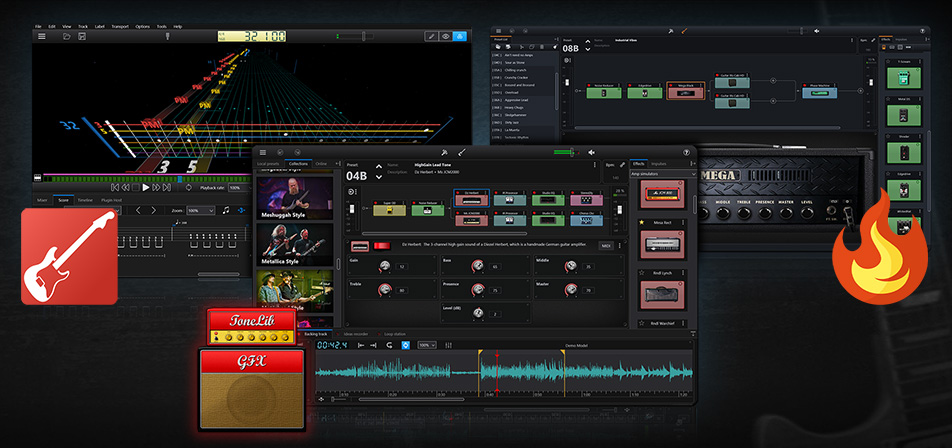Adjust the Presence knob

pos(478,290)
